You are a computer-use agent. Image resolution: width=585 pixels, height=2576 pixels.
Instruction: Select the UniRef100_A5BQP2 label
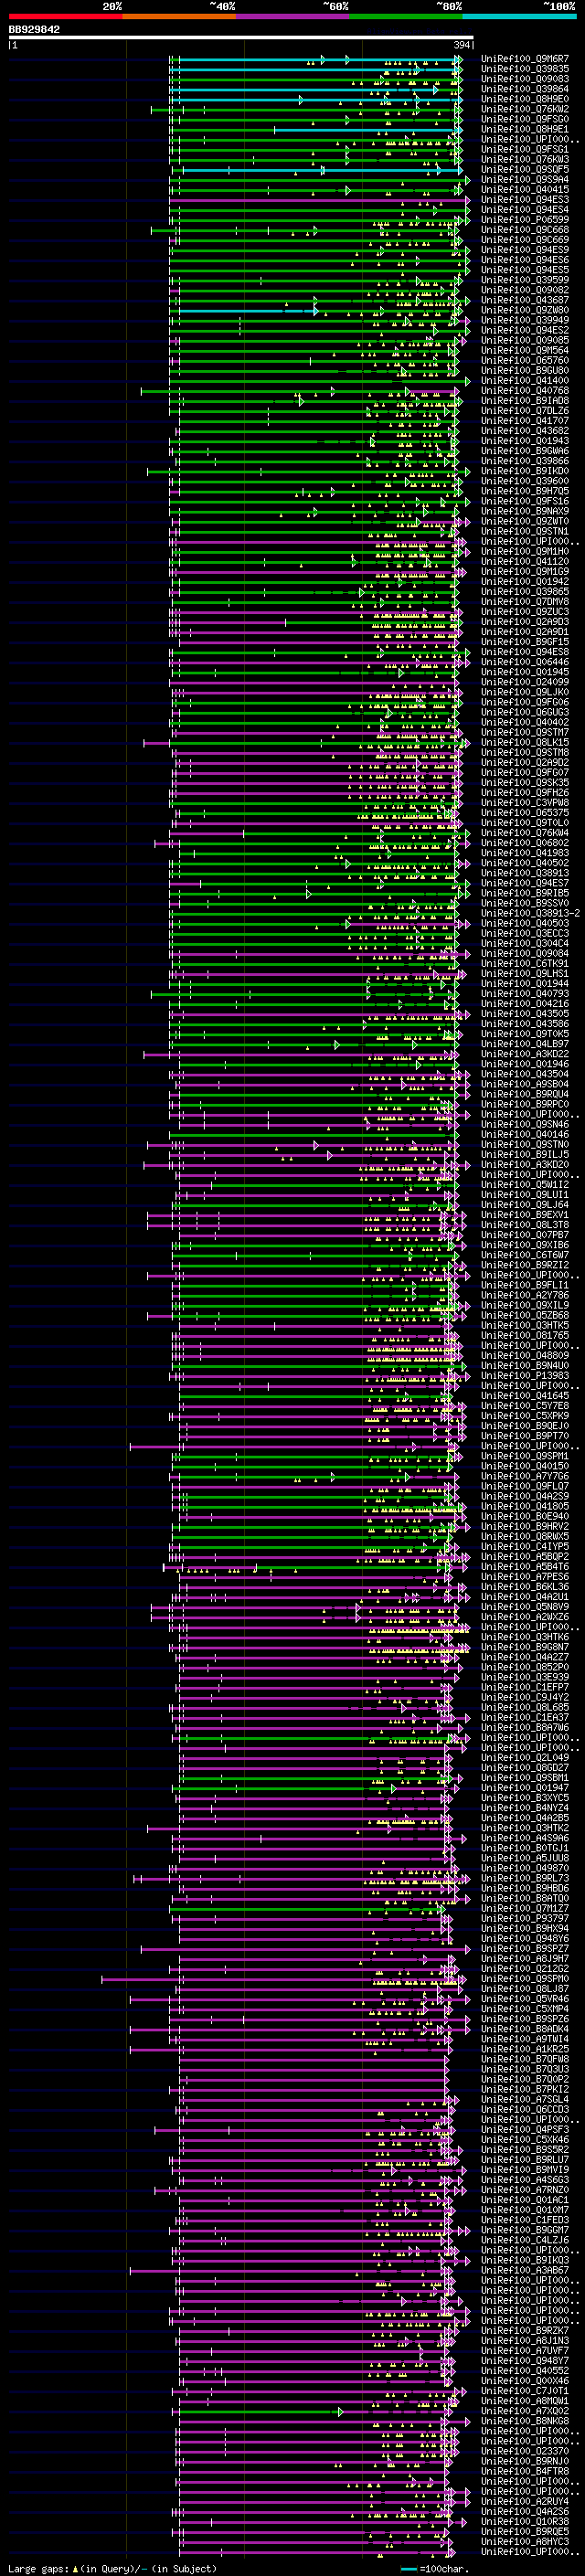[x=525, y=1556]
